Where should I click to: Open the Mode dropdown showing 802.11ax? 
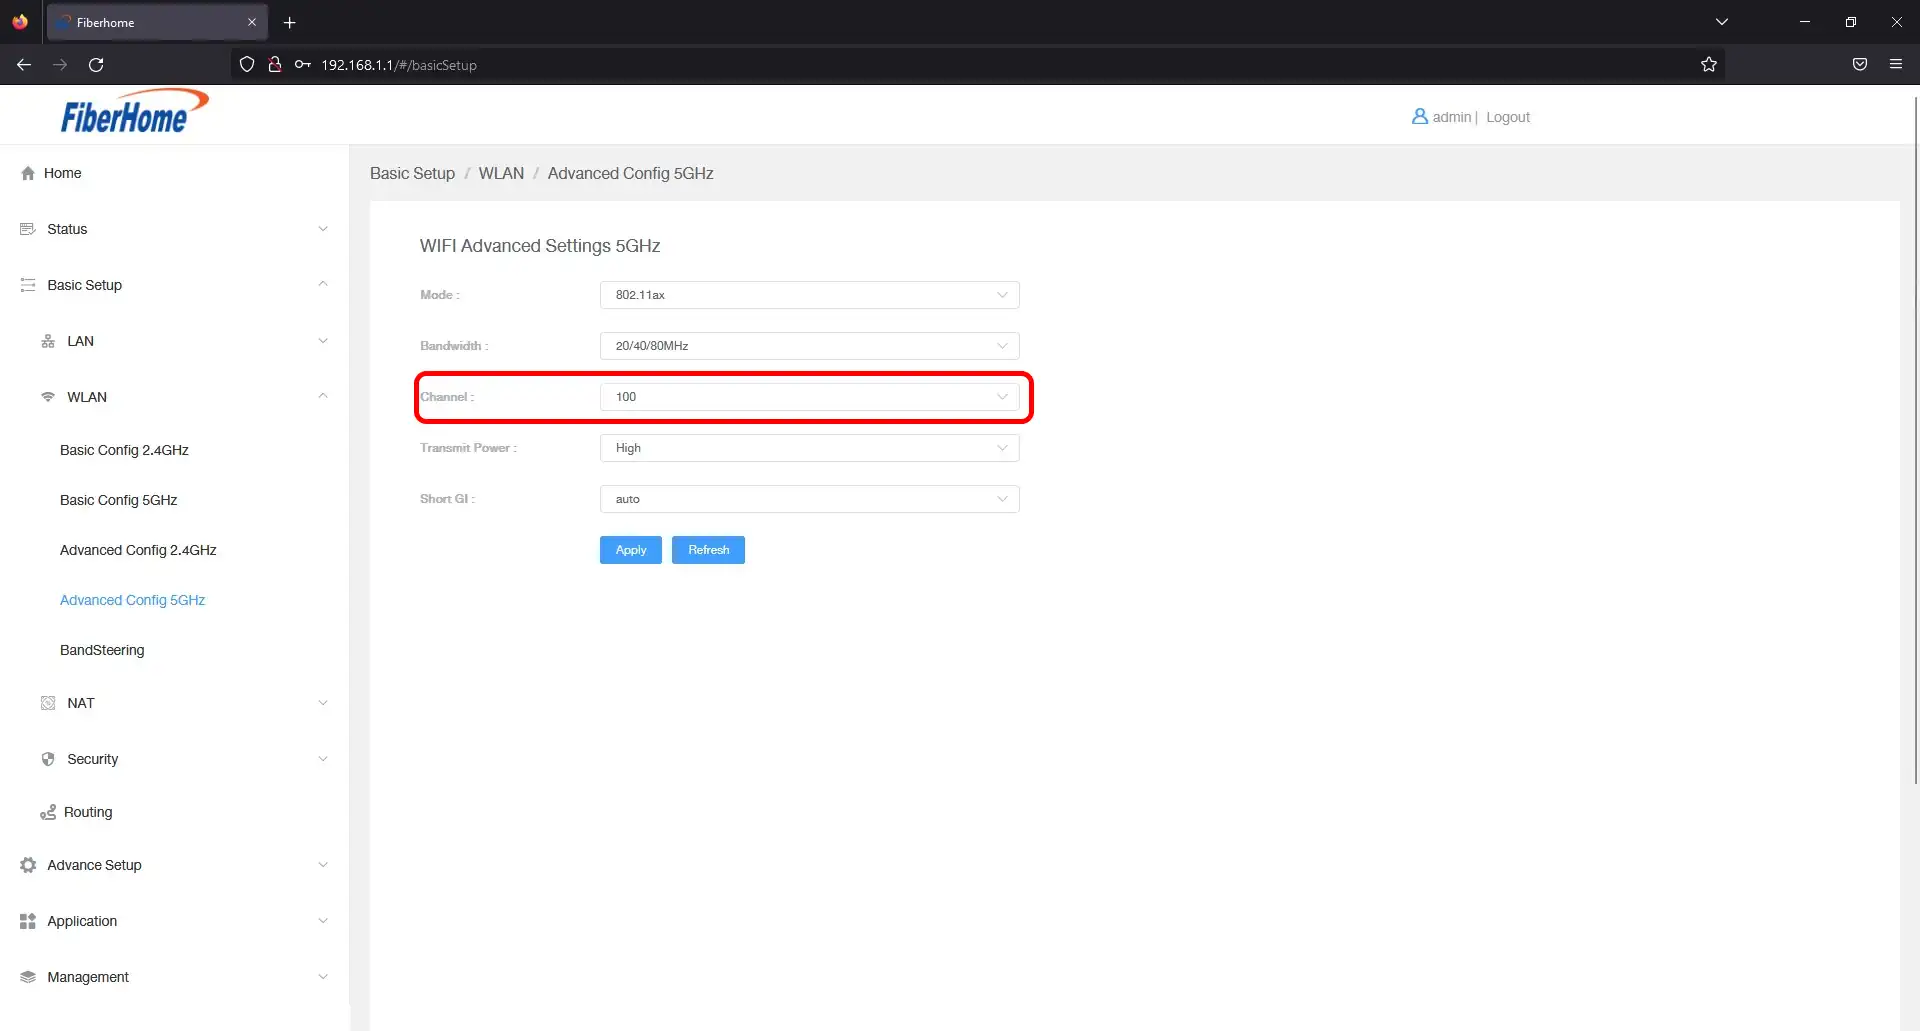click(809, 295)
